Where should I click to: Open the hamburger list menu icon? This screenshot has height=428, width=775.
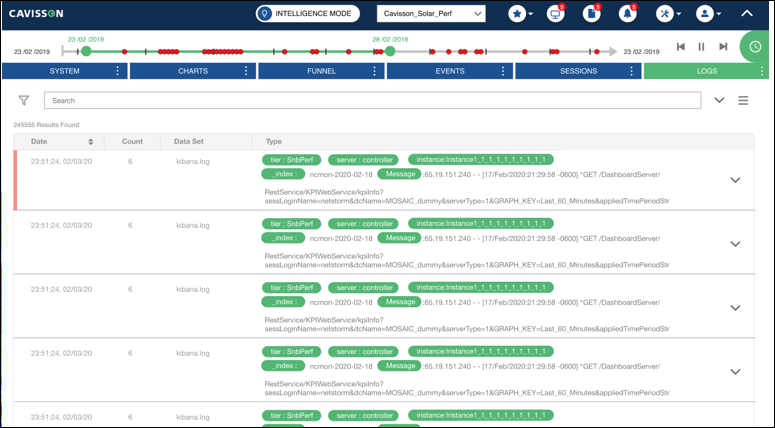(743, 101)
